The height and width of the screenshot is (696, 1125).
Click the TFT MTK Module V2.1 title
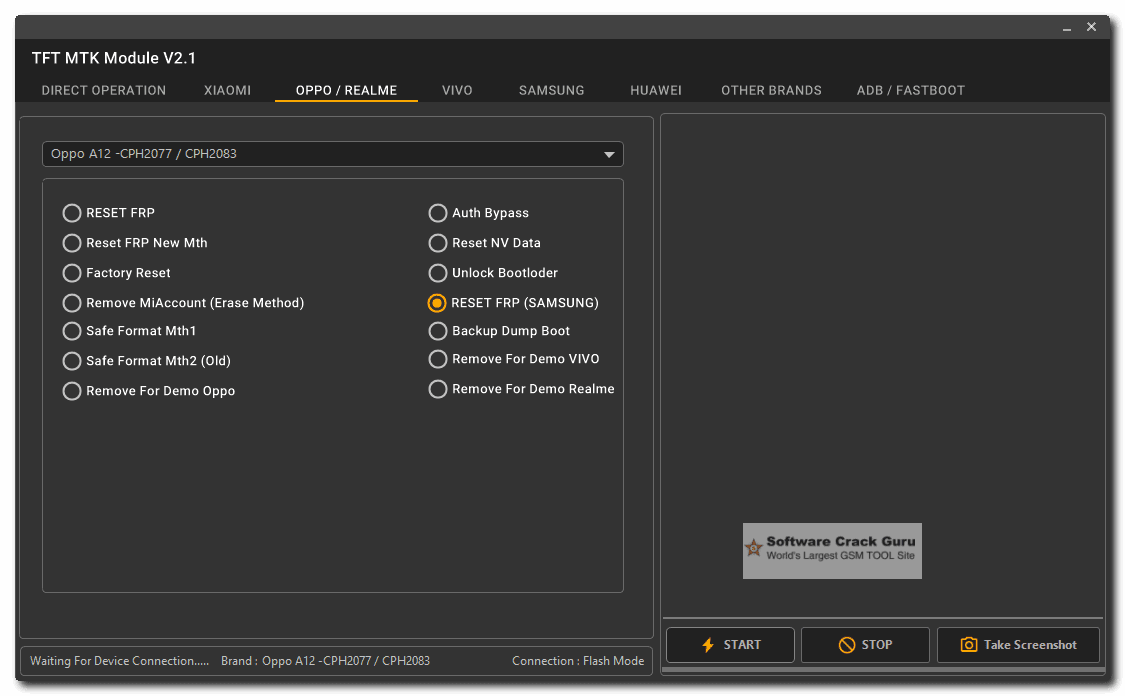(x=113, y=58)
